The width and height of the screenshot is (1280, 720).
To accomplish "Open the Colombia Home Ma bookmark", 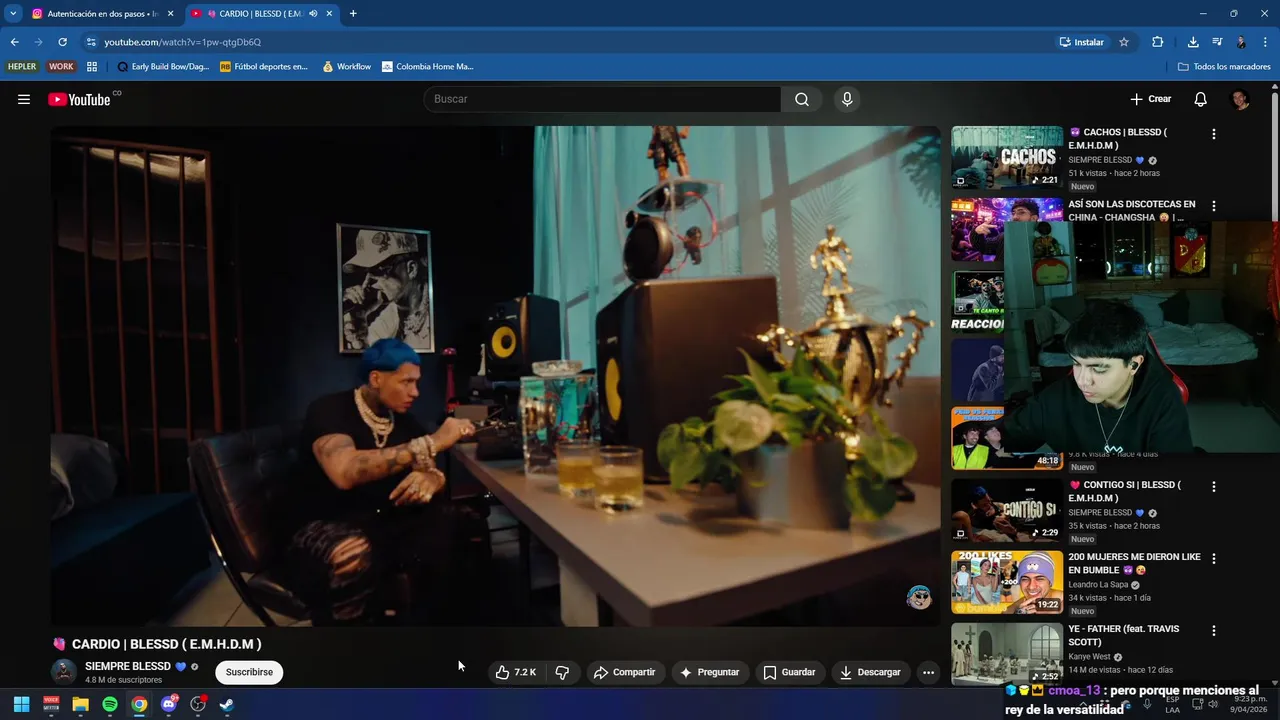I will pyautogui.click(x=428, y=67).
